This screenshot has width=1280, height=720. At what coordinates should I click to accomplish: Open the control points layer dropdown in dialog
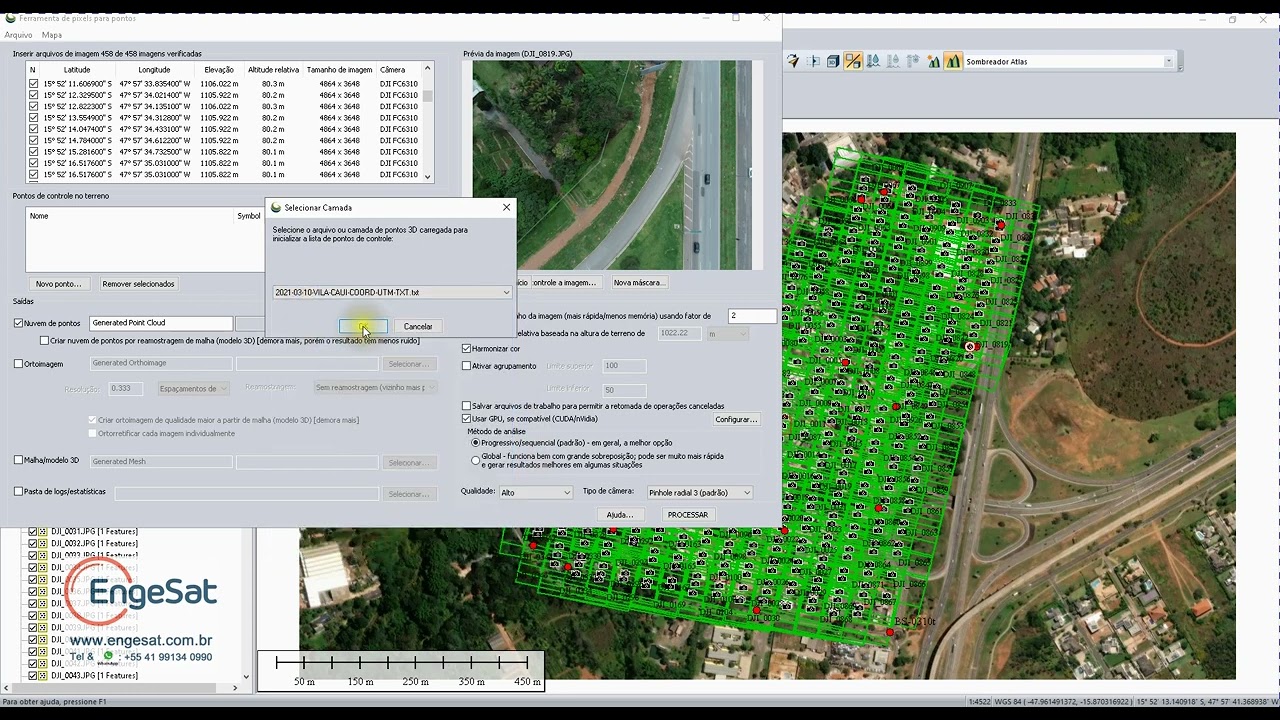pyautogui.click(x=392, y=292)
